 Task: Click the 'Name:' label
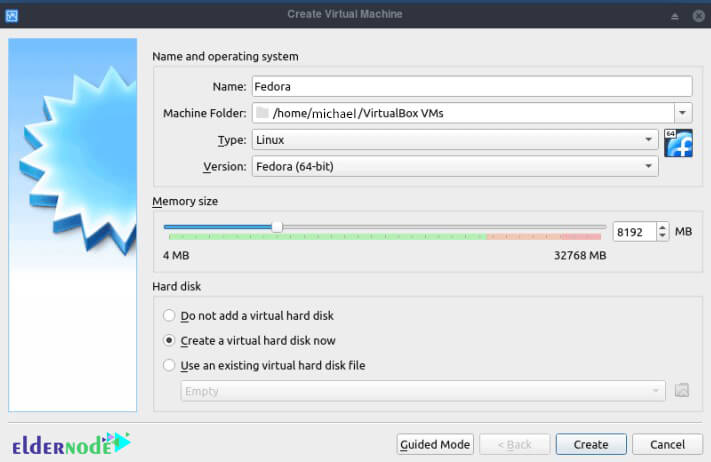coord(229,86)
